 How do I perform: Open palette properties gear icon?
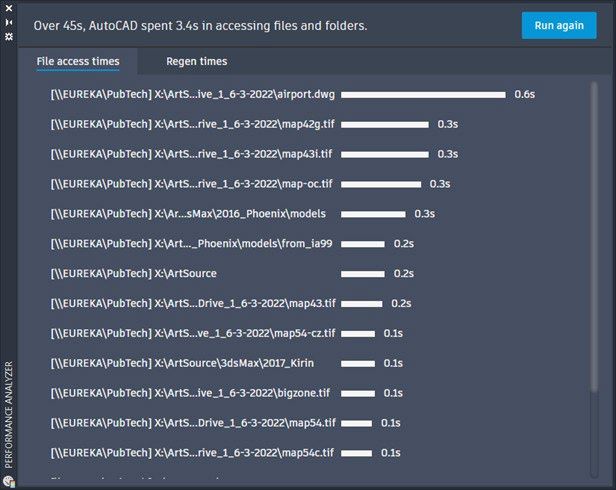tap(9, 37)
